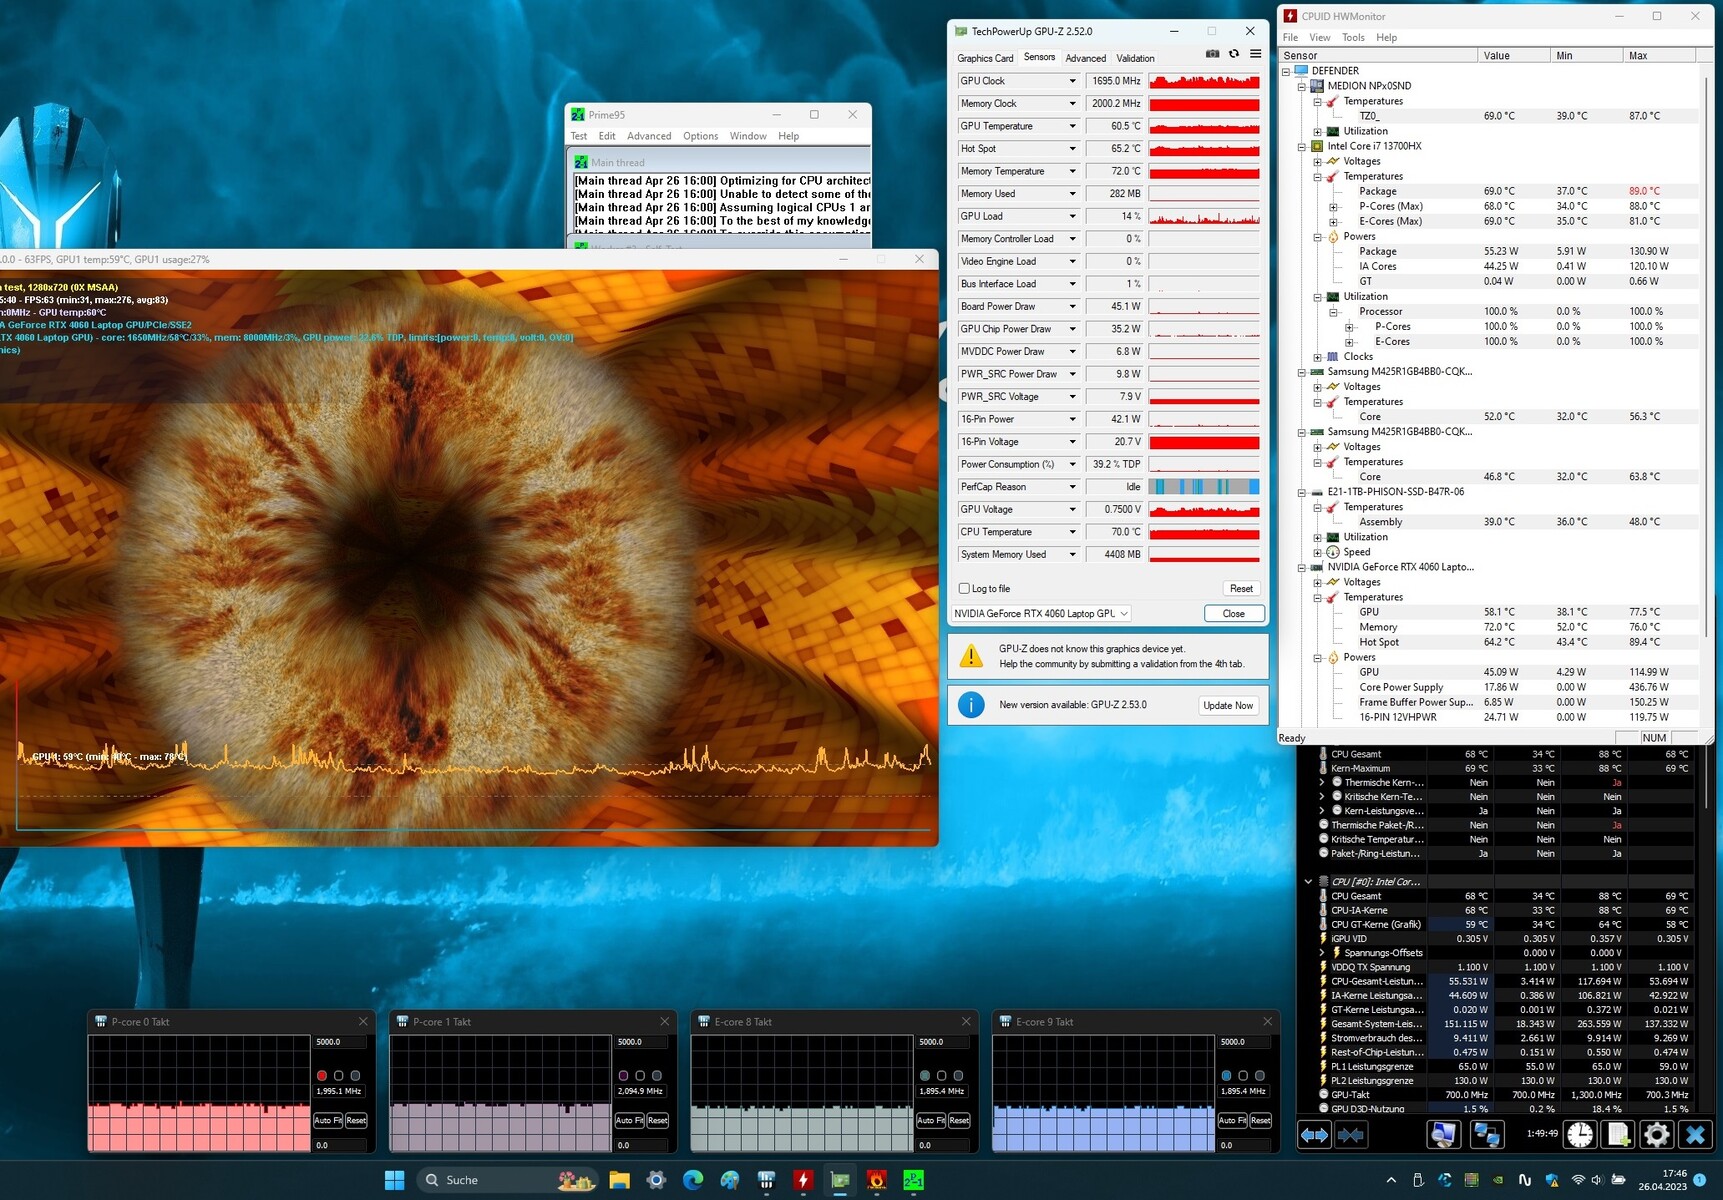Click the HWiNFO collapse arrows icon
The height and width of the screenshot is (1200, 1723).
(1351, 1134)
